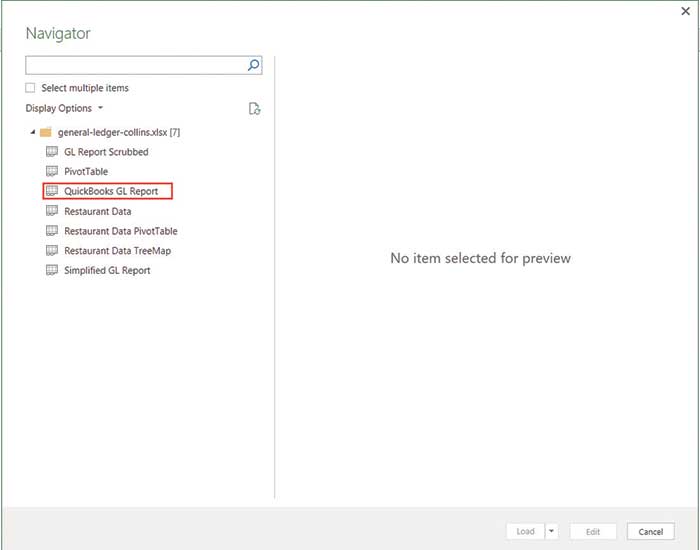700x550 pixels.
Task: Click the refresh file icon
Action: tap(254, 108)
